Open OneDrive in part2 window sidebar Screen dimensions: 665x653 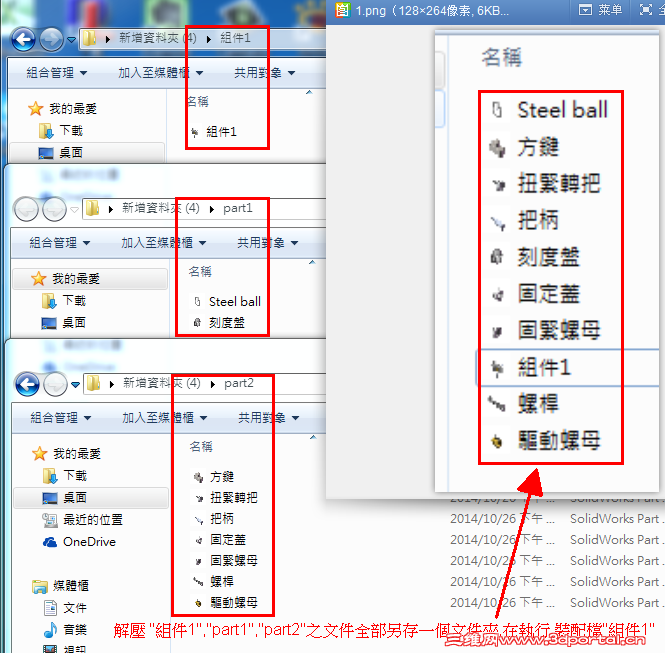pyautogui.click(x=79, y=542)
